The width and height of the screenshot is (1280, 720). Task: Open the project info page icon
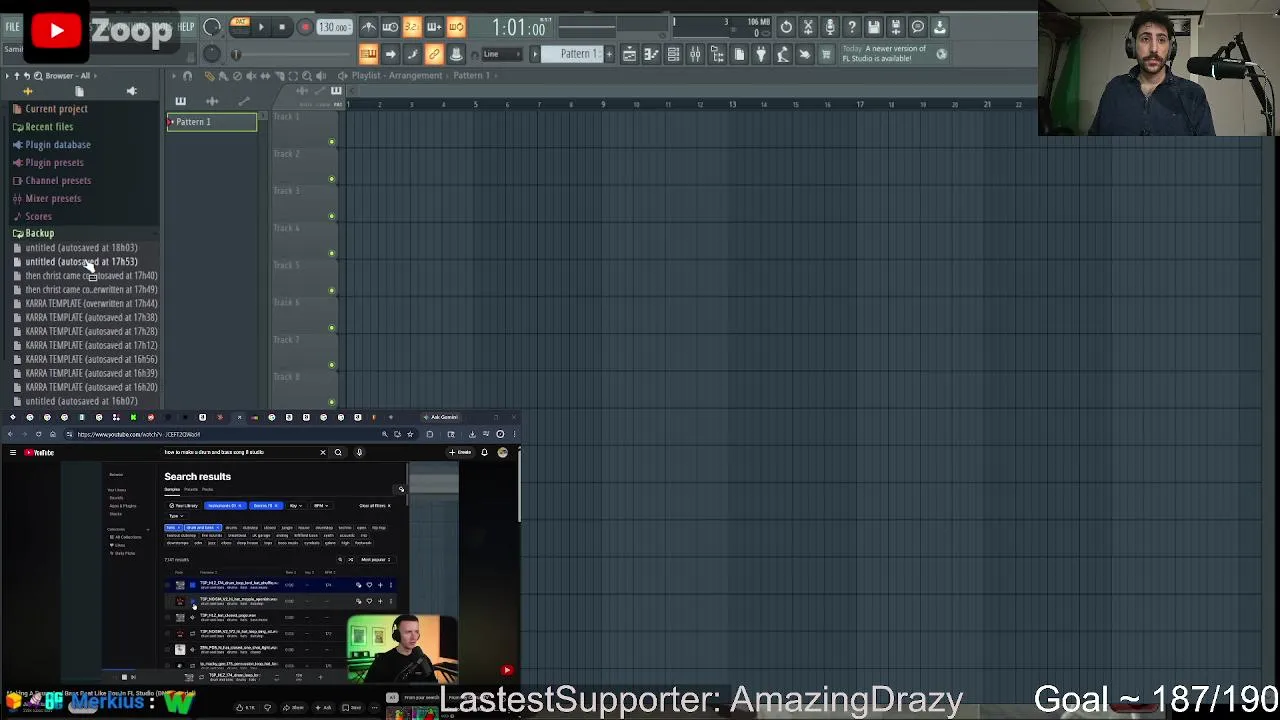coord(739,54)
